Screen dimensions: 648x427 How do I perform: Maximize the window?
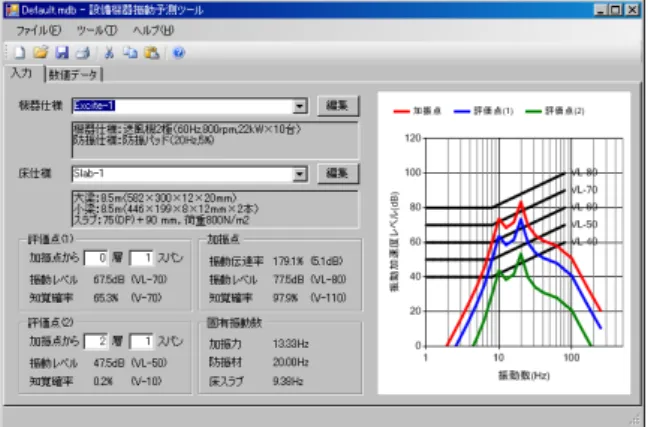click(616, 10)
